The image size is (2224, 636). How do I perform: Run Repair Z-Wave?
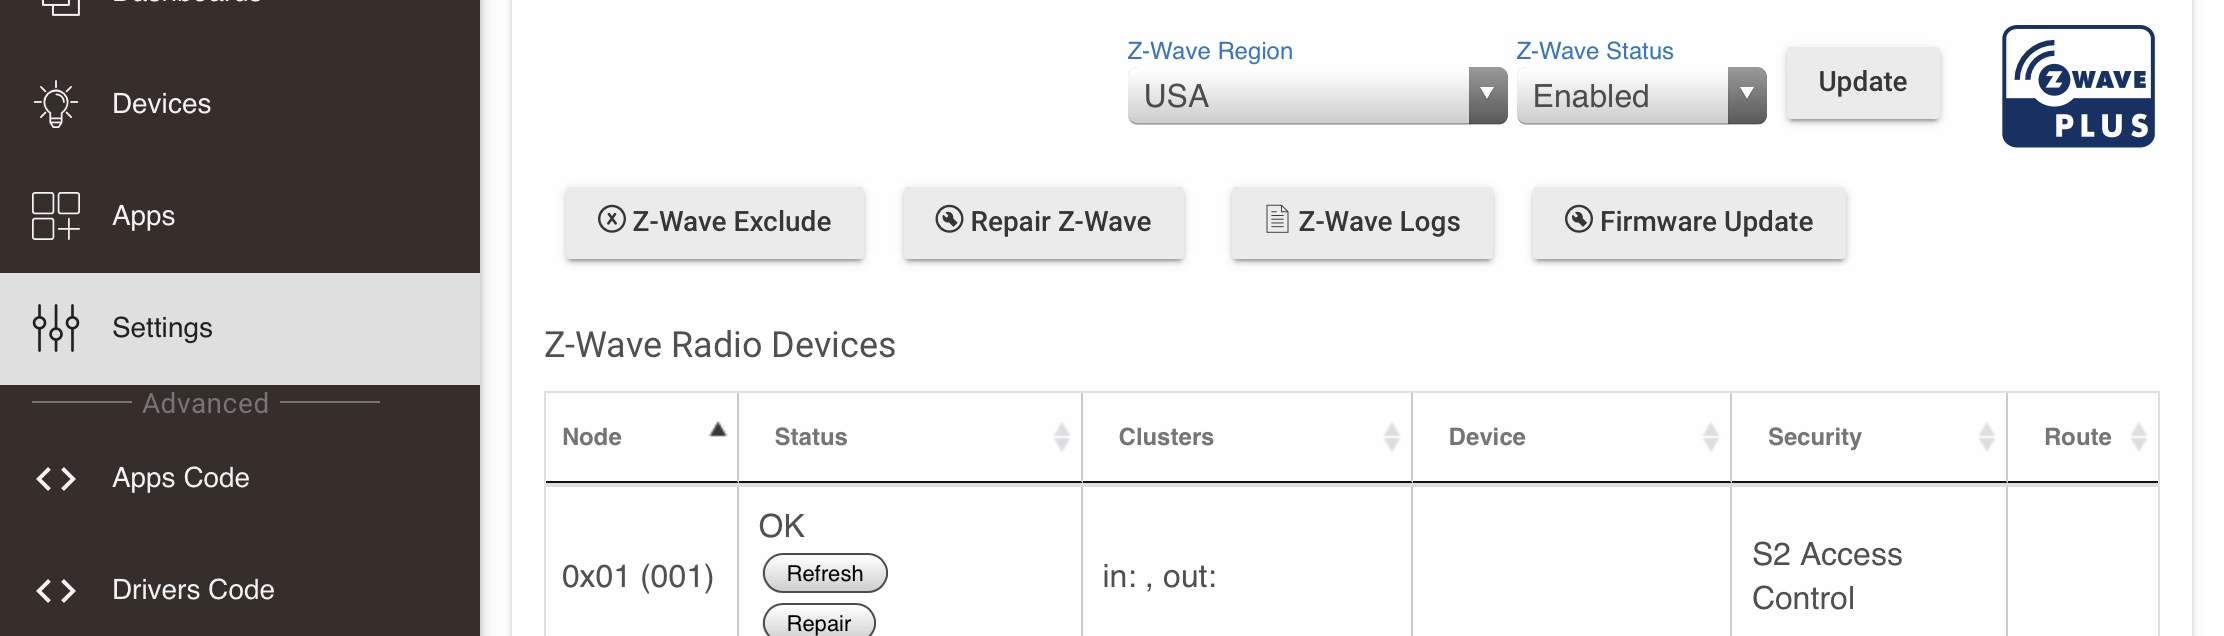(x=1043, y=222)
